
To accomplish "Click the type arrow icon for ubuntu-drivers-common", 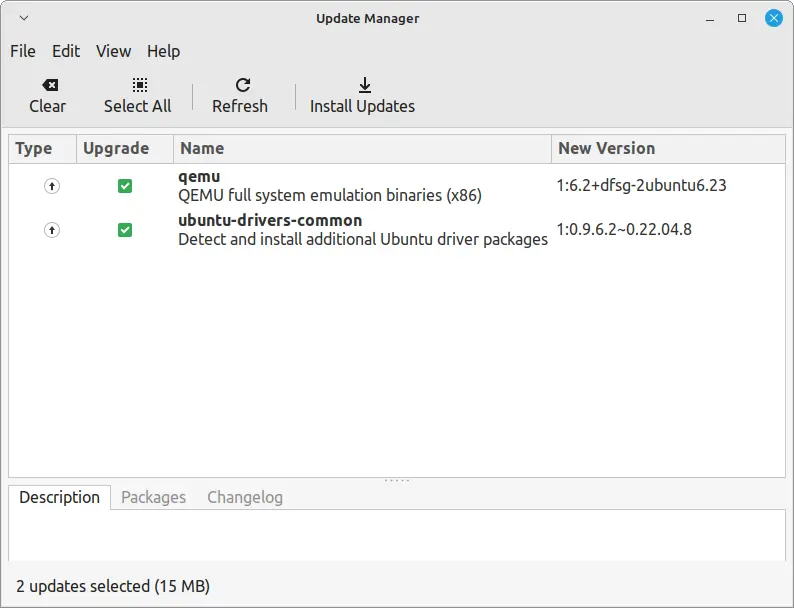I will [52, 230].
